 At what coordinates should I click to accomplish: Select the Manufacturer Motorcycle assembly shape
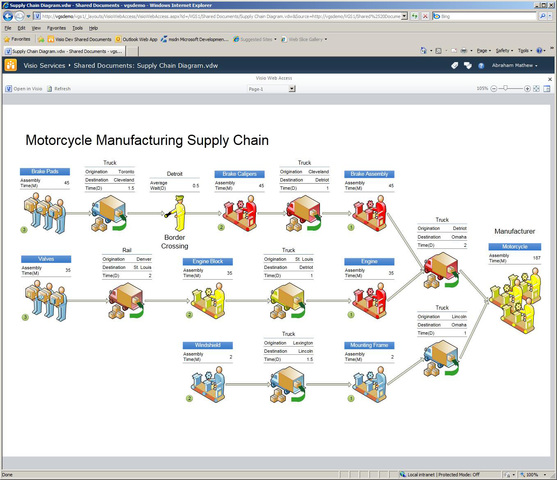coord(515,300)
